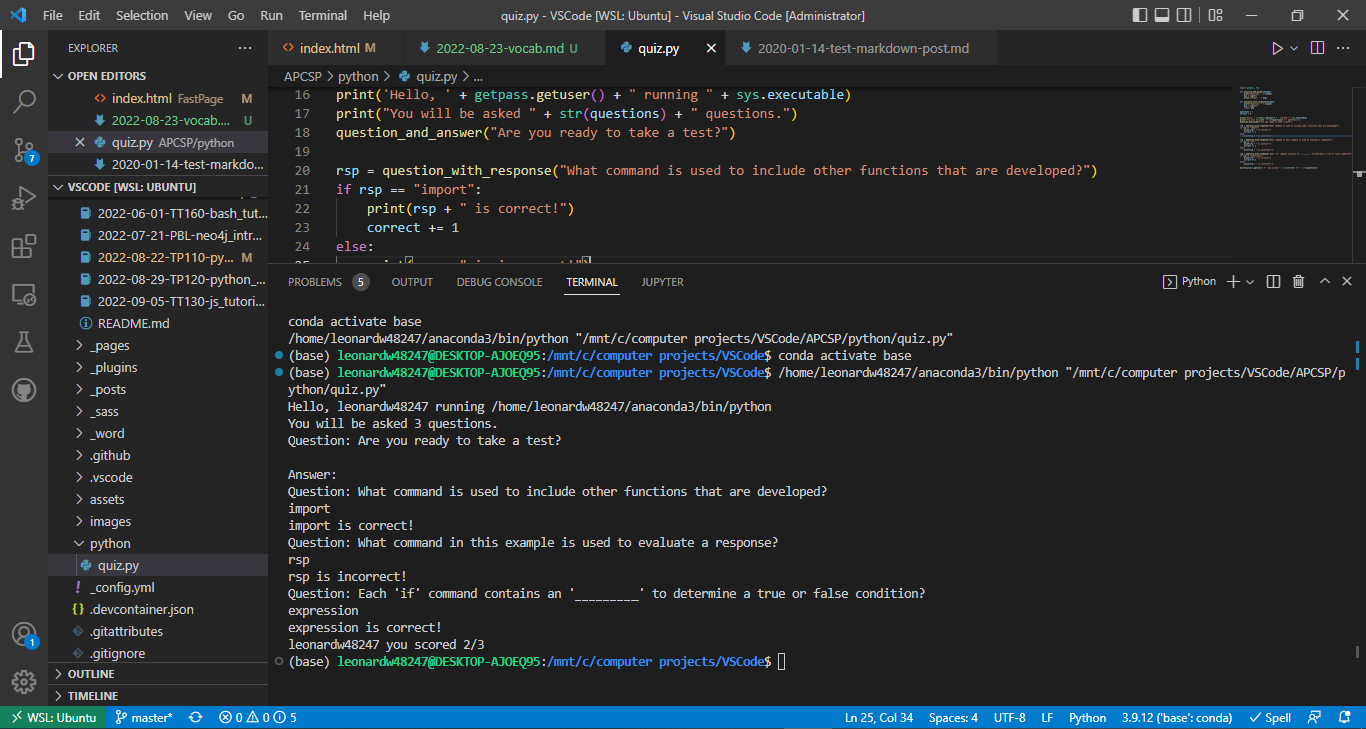Expand the _posts folder
Image resolution: width=1366 pixels, height=729 pixels.
(158, 389)
